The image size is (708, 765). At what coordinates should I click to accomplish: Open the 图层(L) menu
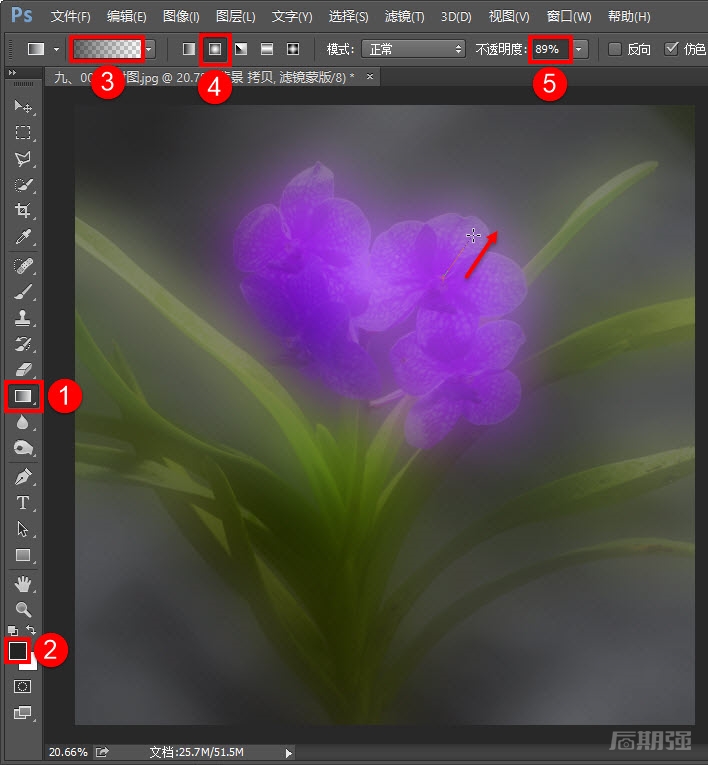coord(235,17)
